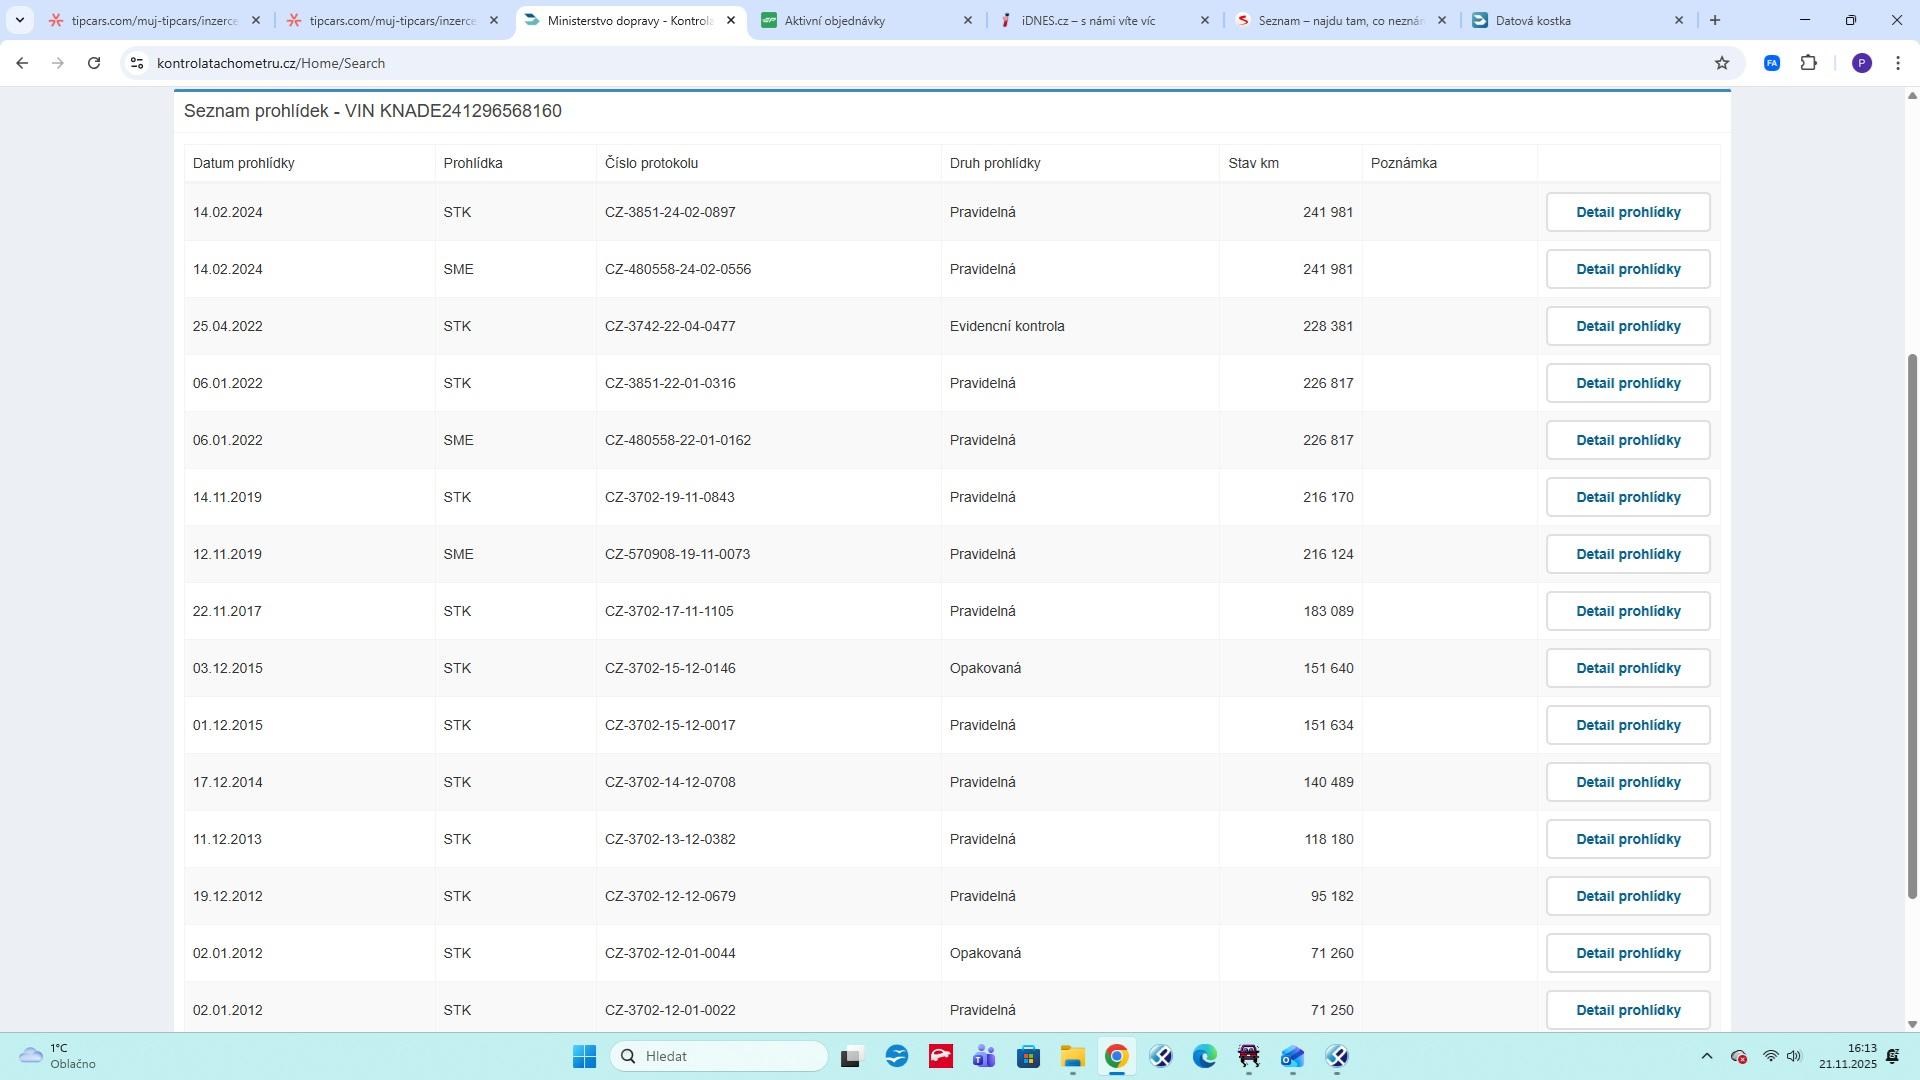Expand the hidden system tray icons chevron
Screen dimensions: 1920x1080
tap(1707, 1057)
